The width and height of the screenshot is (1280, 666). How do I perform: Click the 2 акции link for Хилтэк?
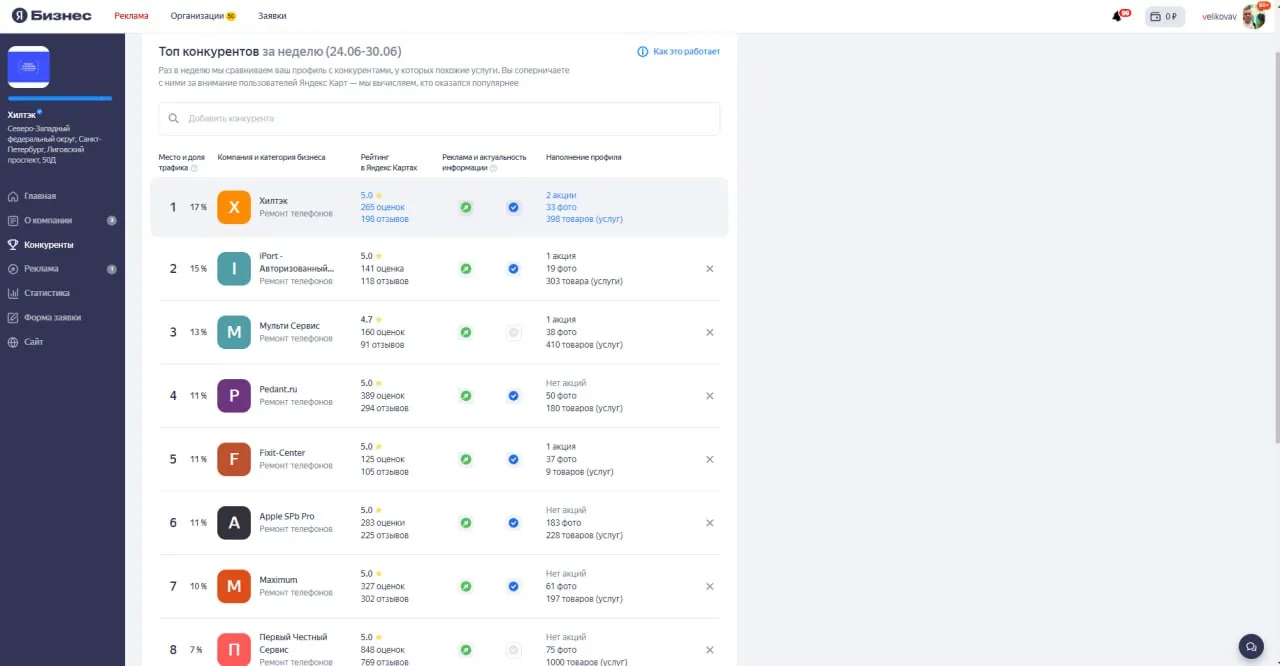tap(561, 195)
